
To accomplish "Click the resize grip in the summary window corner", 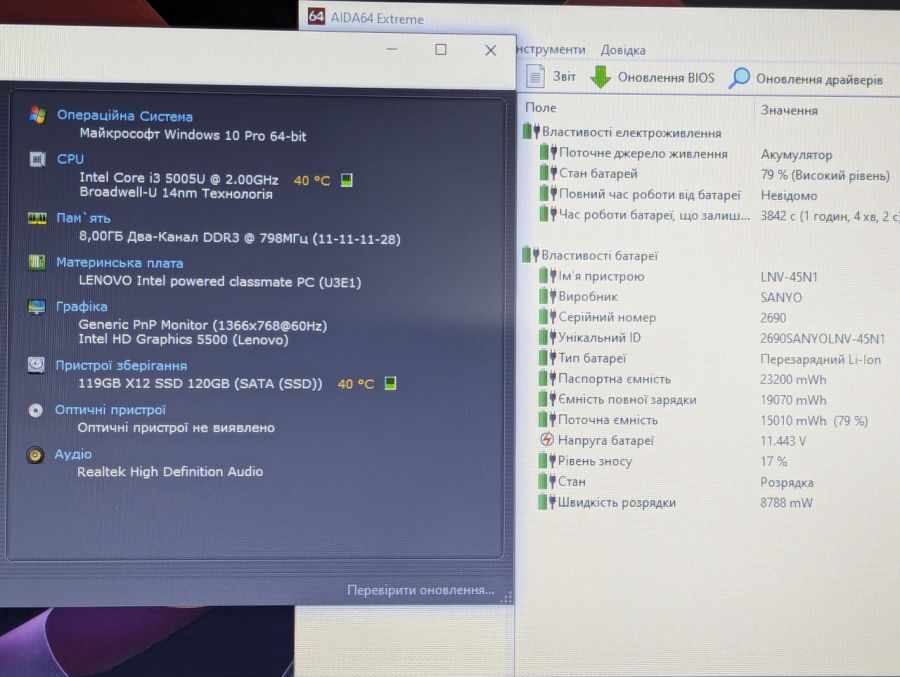I will (x=507, y=597).
